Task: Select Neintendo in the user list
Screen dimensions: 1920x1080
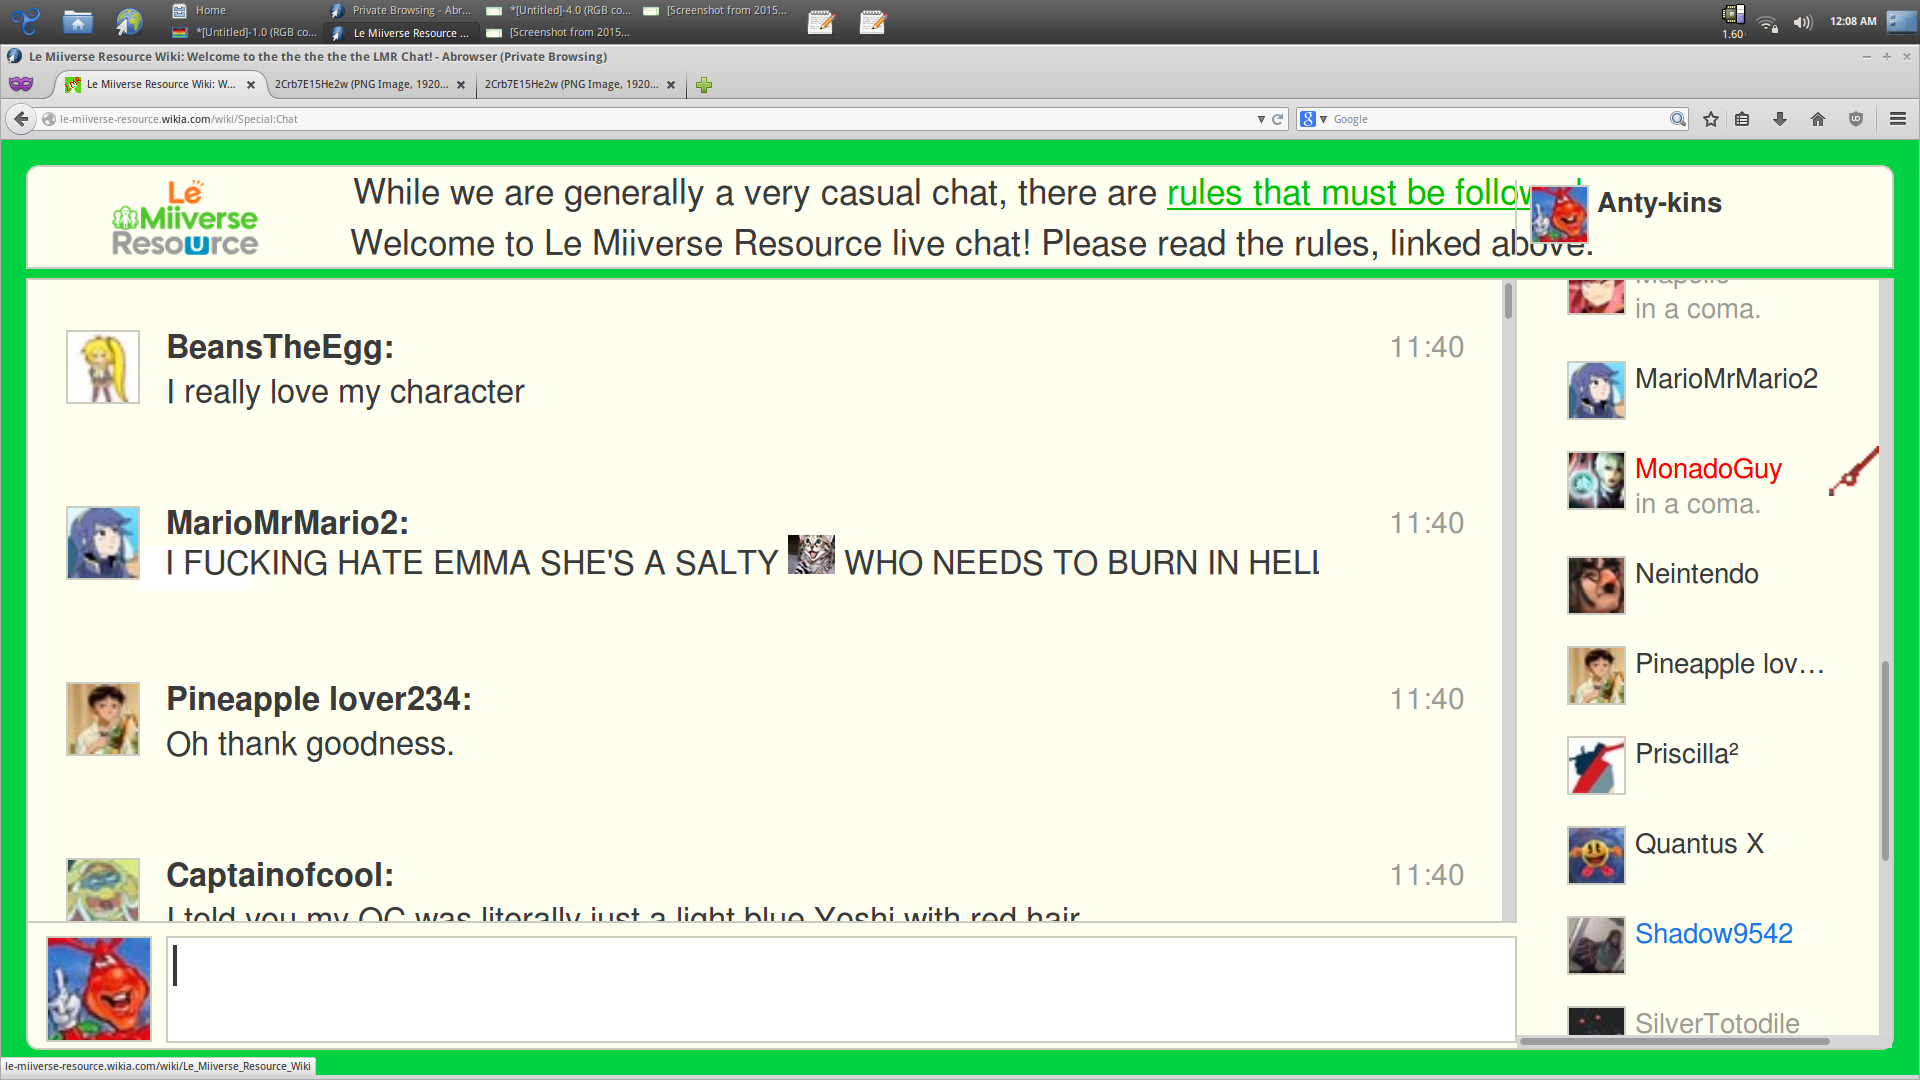Action: (1696, 574)
